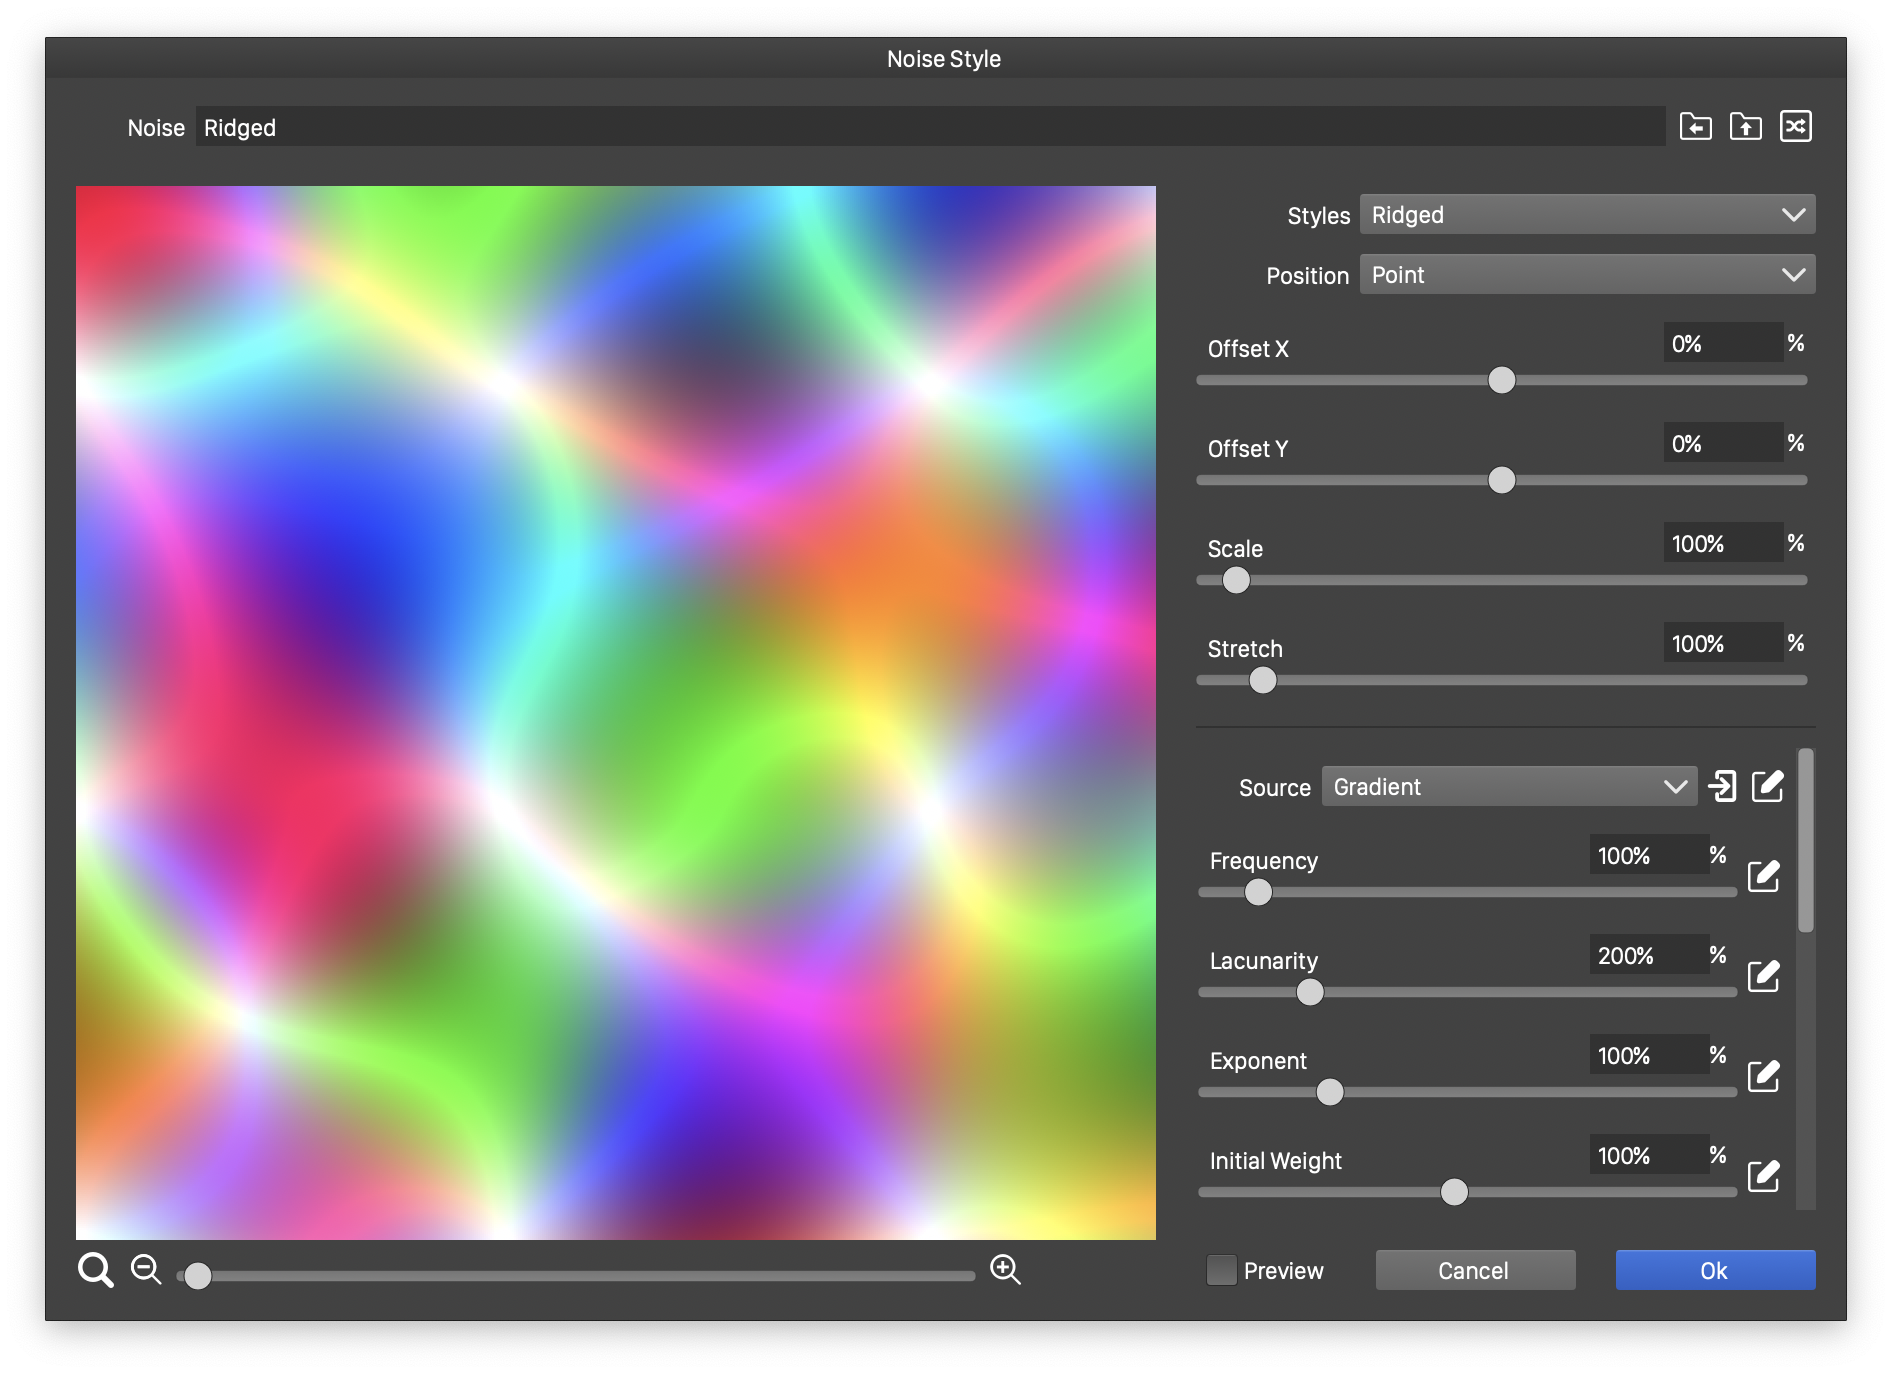Open the Exponent edit icon
The image size is (1892, 1374).
tap(1763, 1077)
